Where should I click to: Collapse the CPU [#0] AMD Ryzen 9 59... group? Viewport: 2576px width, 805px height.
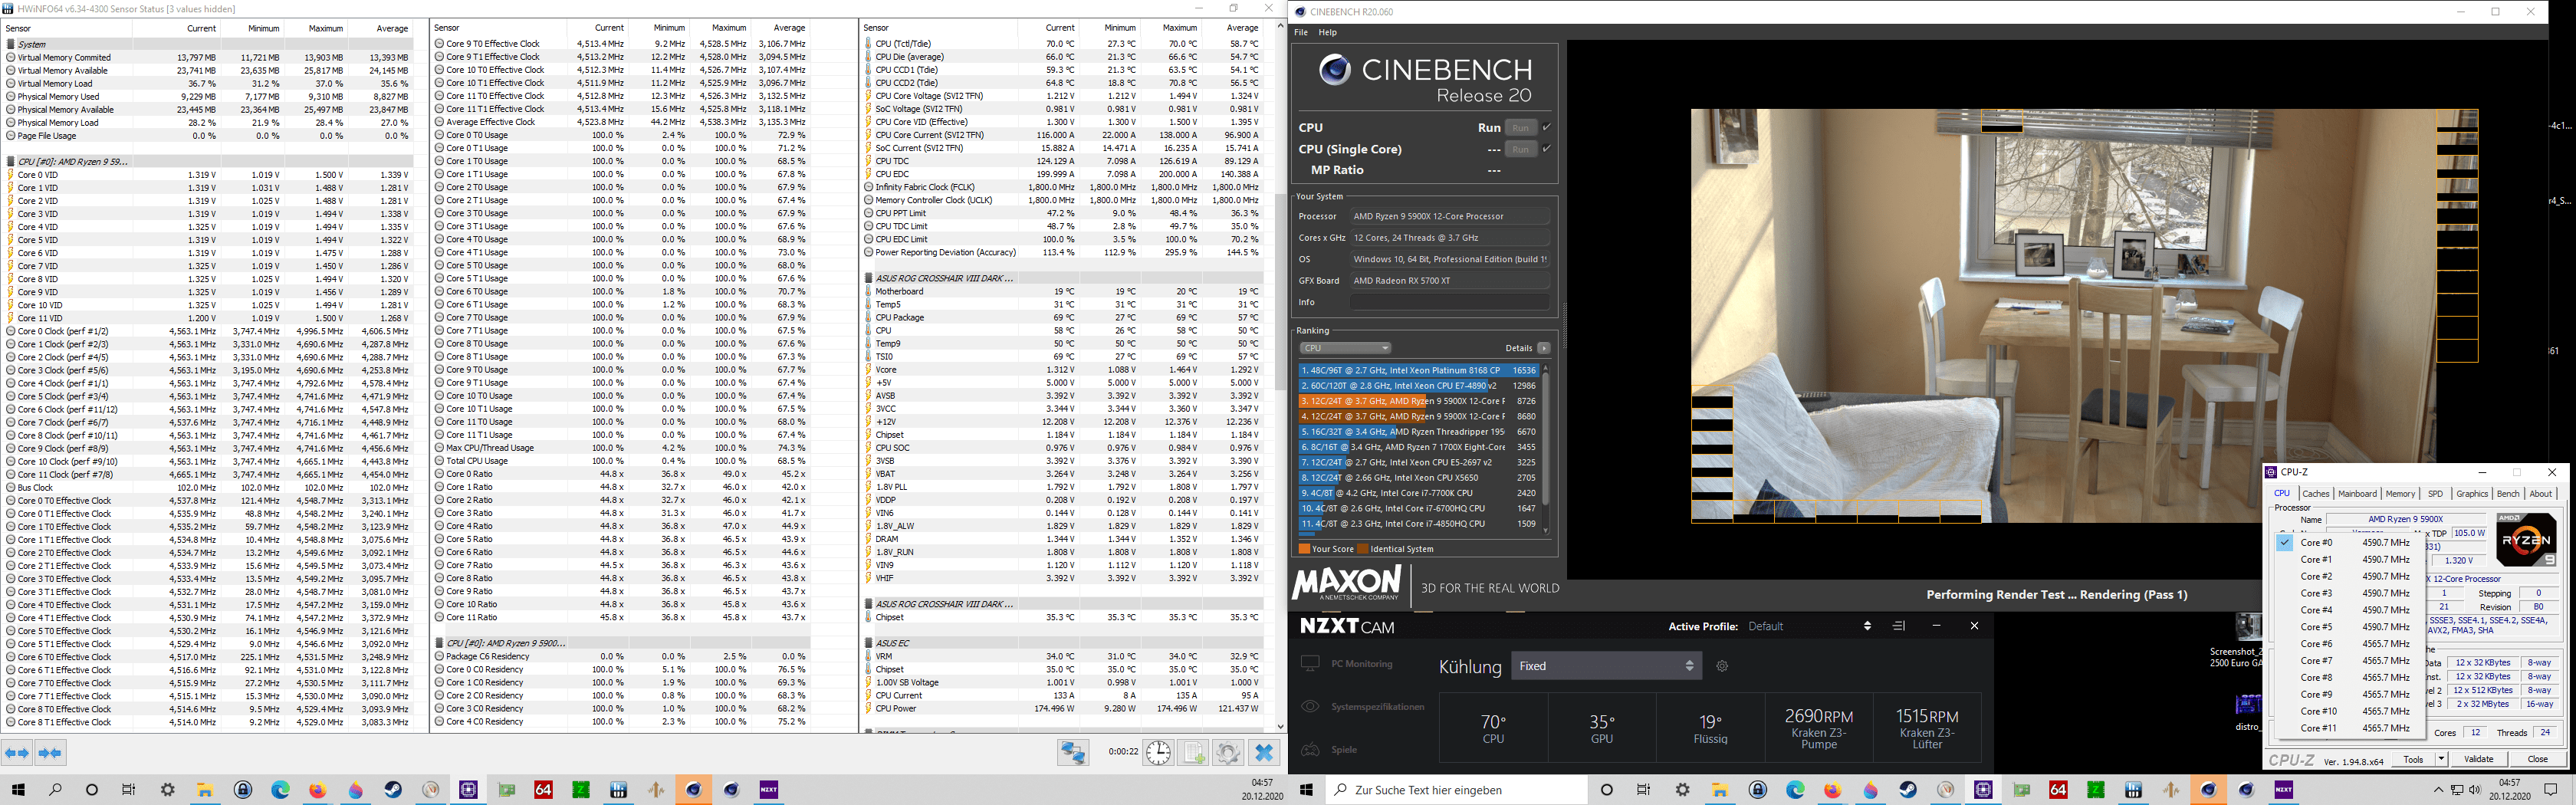pos(10,161)
